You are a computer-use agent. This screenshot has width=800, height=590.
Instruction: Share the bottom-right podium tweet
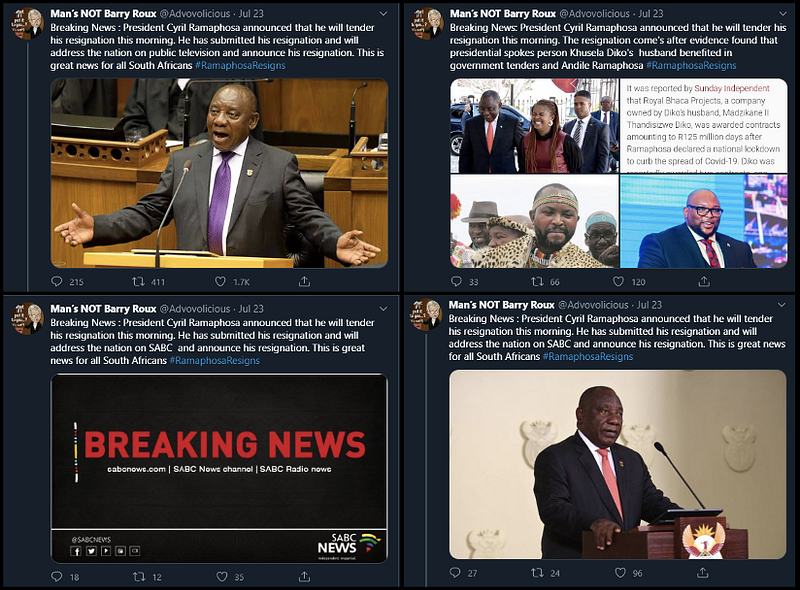point(703,572)
